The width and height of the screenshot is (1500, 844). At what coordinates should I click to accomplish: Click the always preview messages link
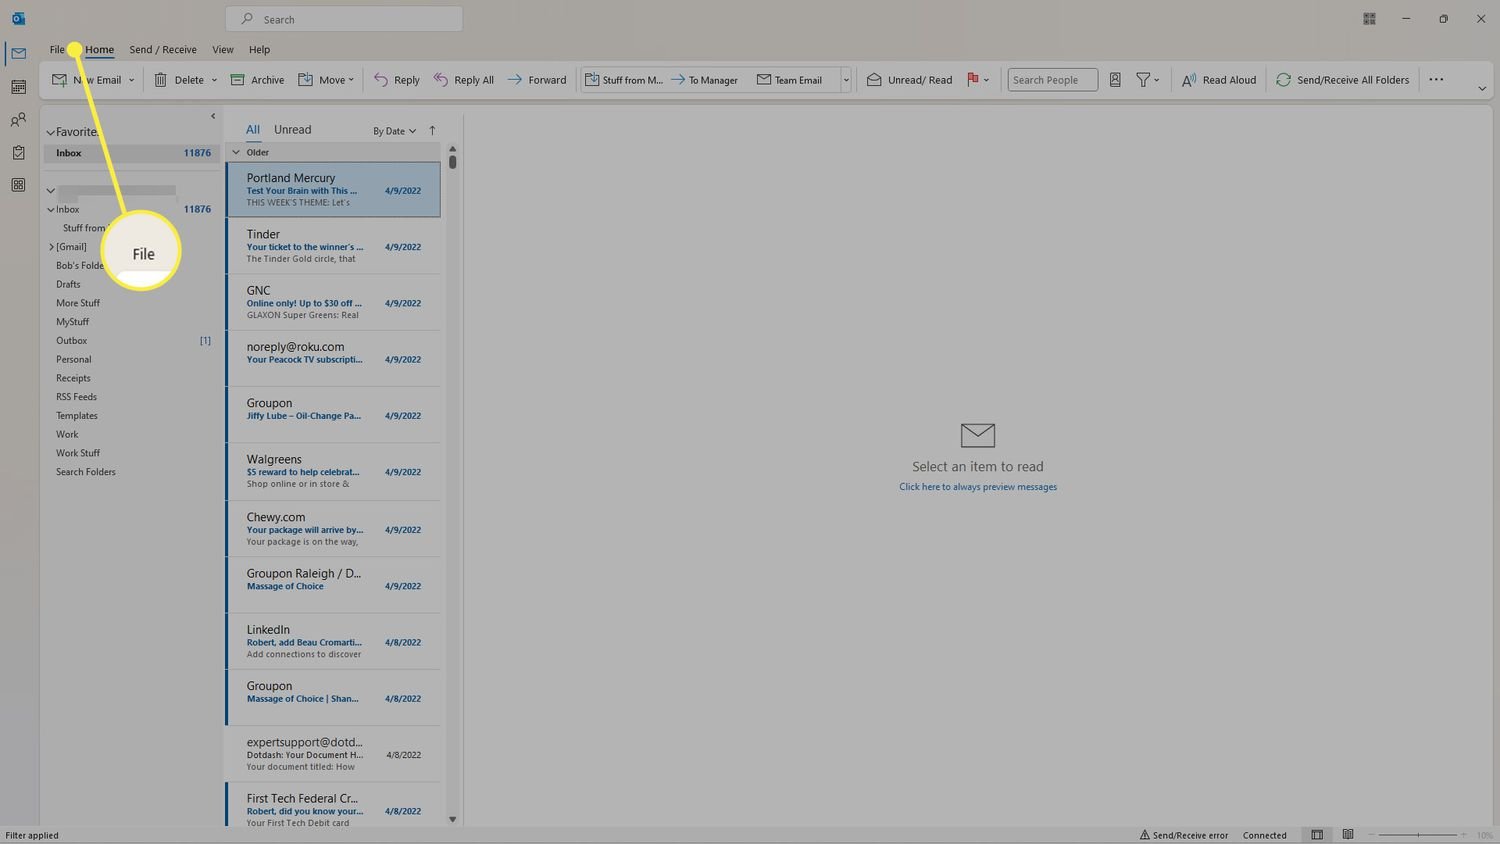tap(977, 487)
